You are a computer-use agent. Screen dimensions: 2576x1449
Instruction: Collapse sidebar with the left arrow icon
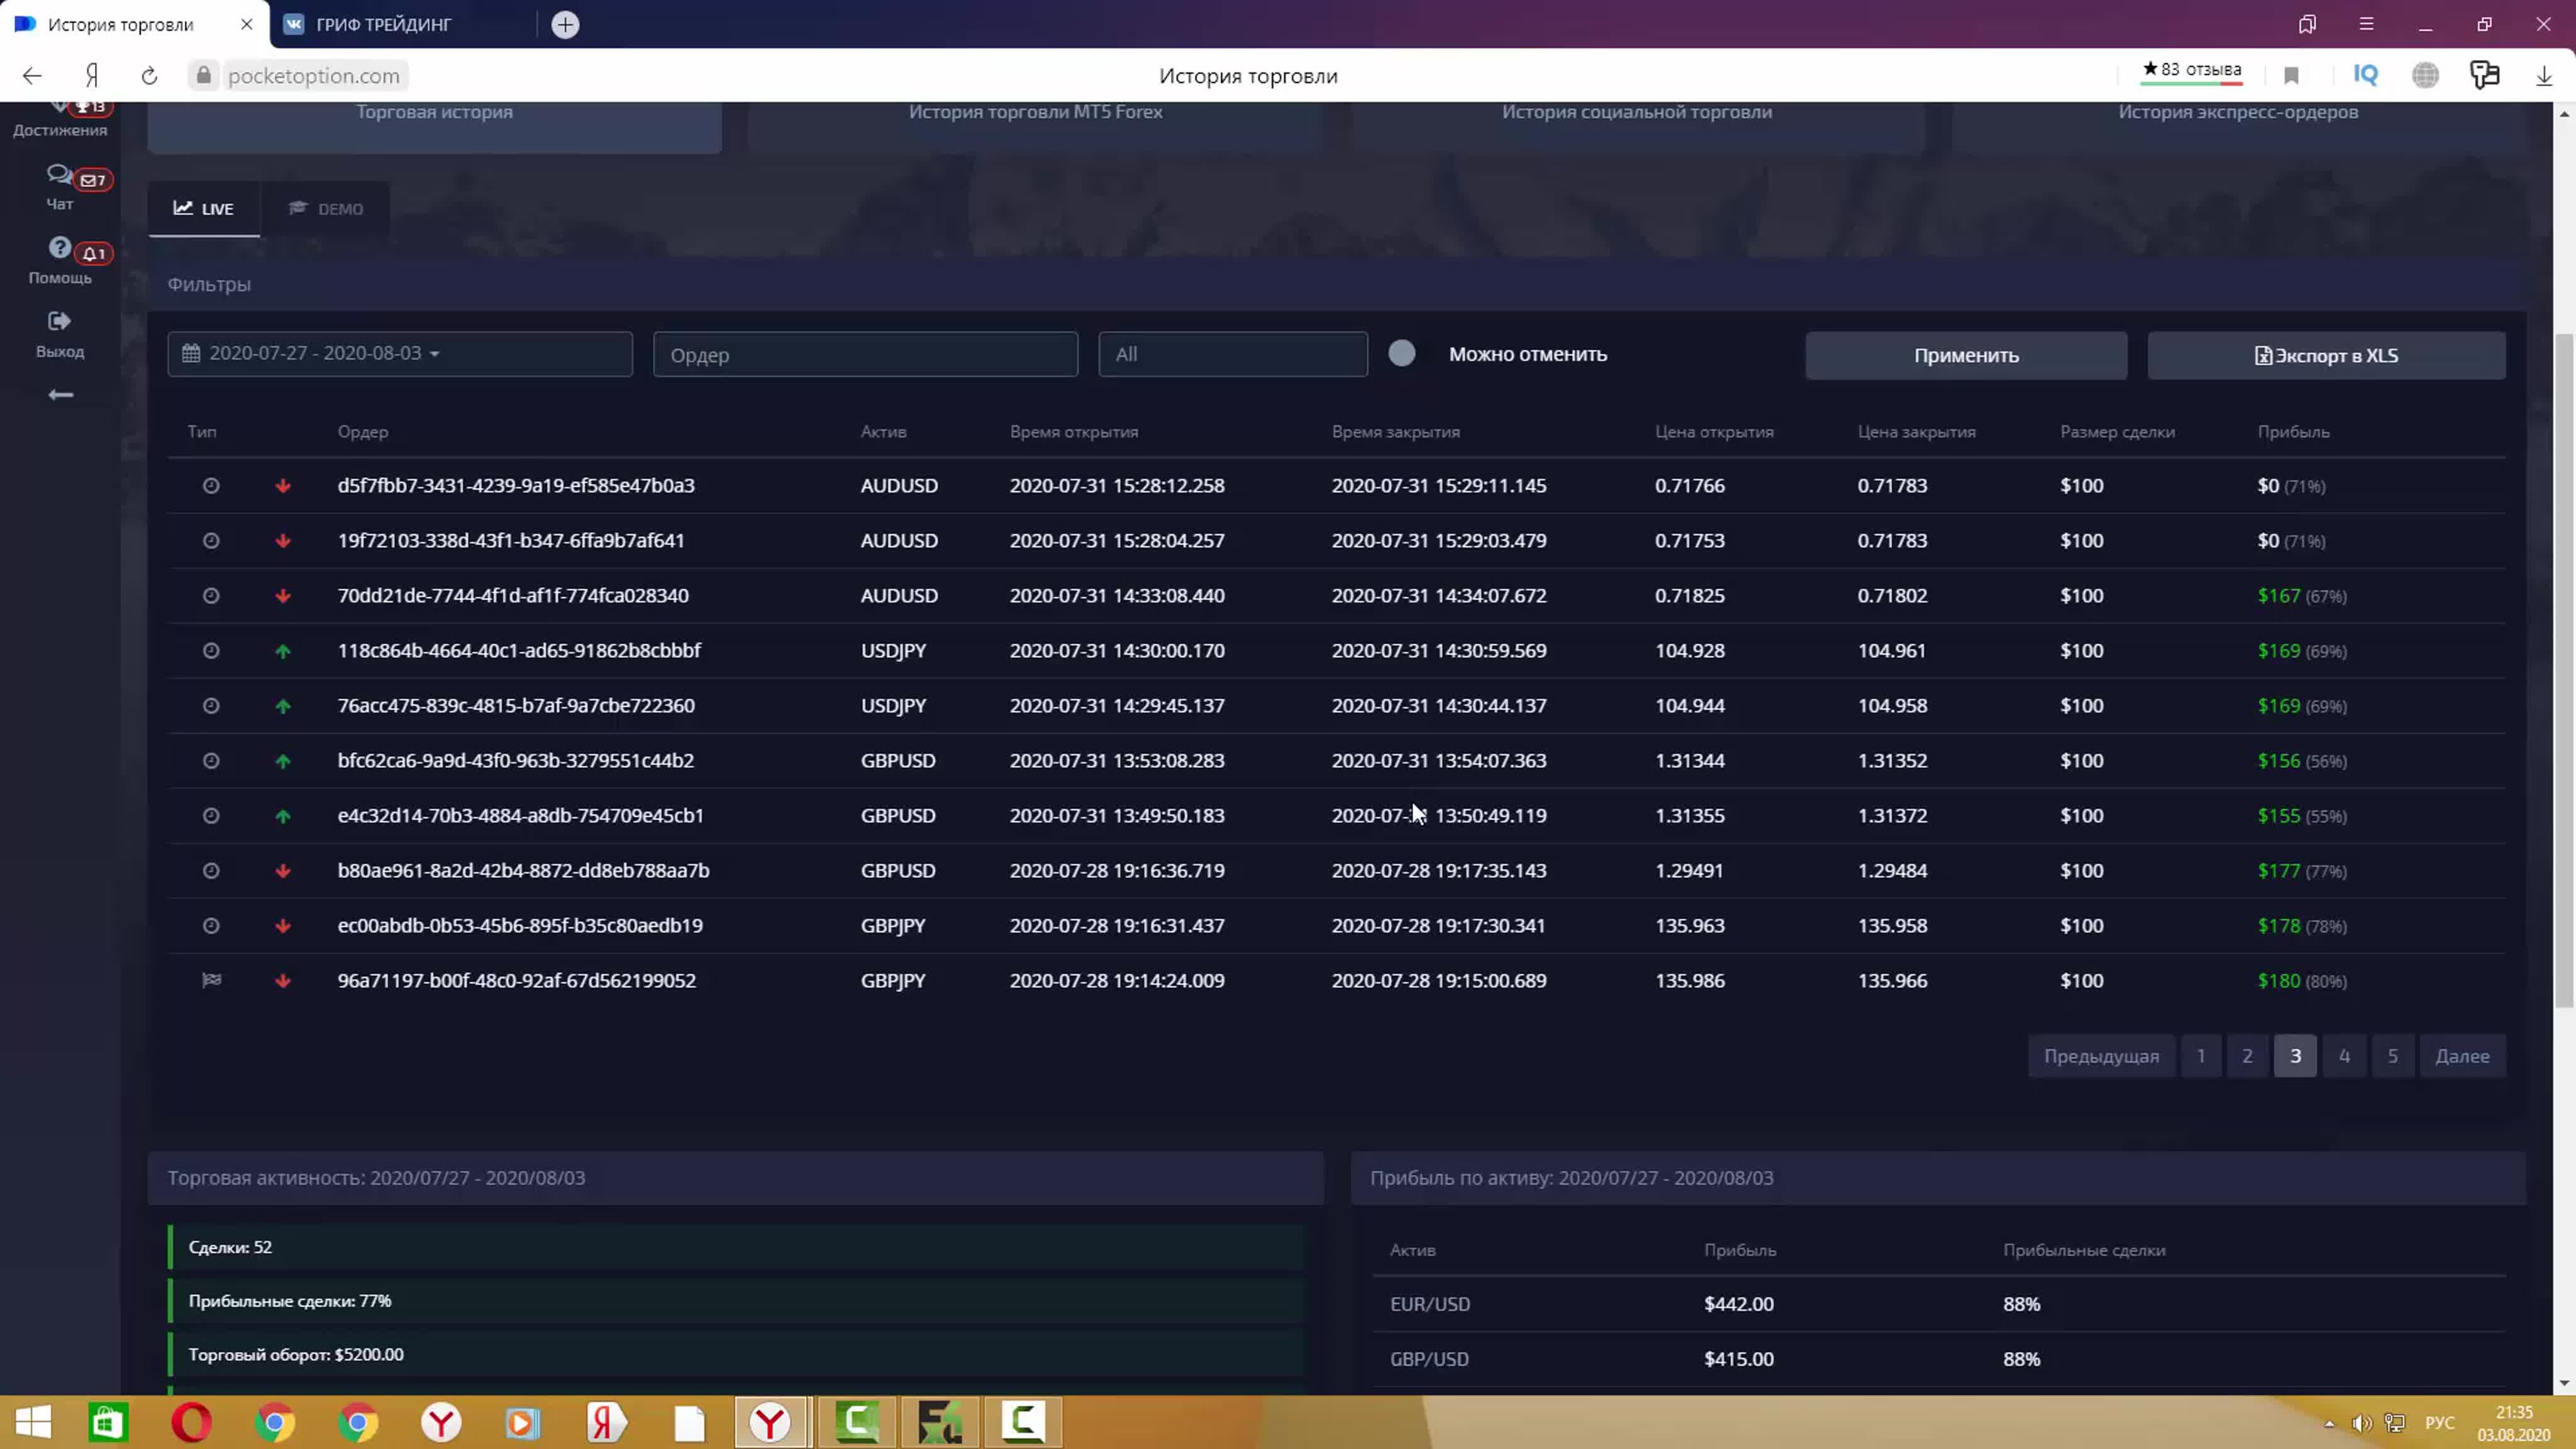(60, 395)
